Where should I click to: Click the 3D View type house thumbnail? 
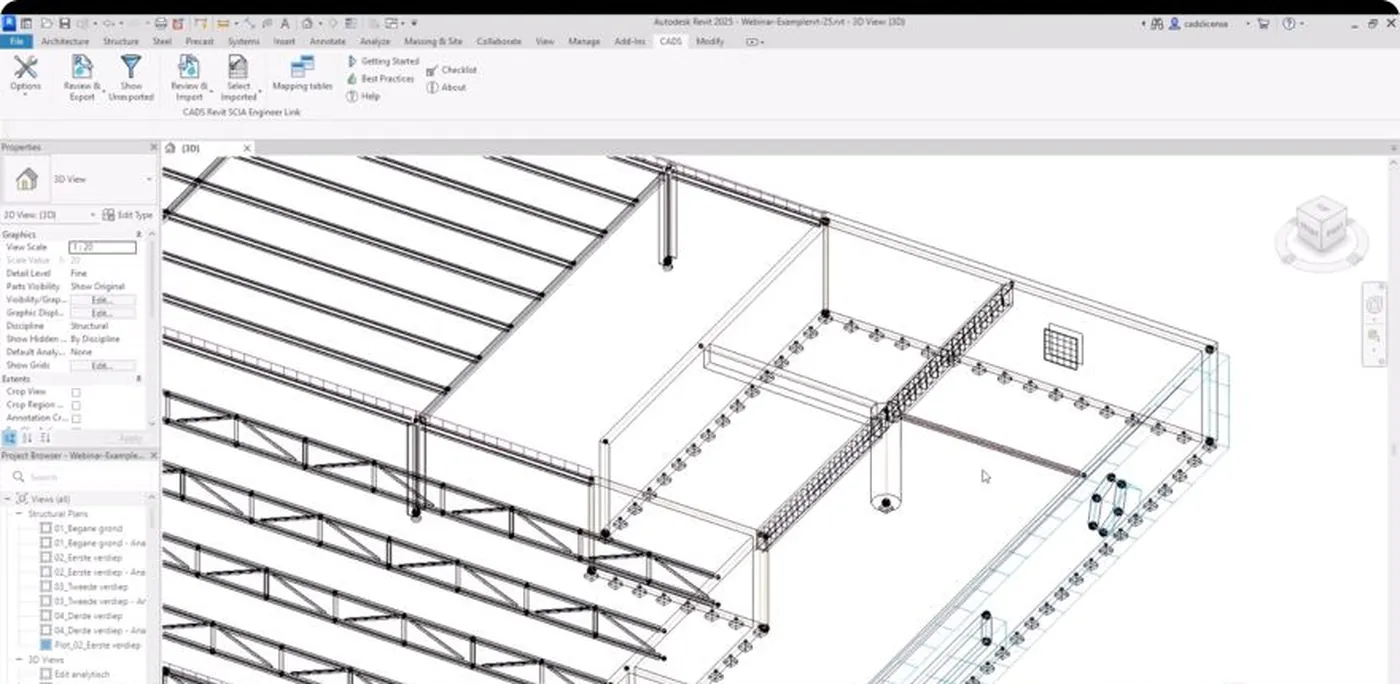(x=27, y=180)
